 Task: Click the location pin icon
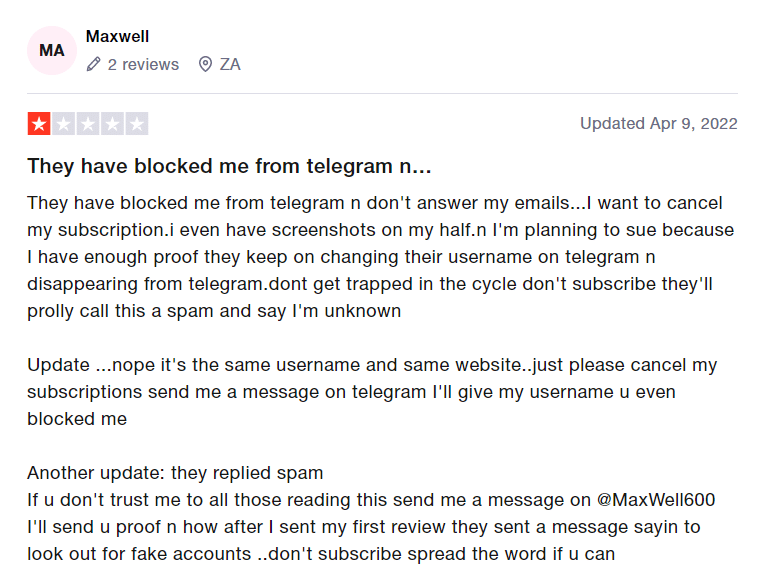tap(206, 64)
